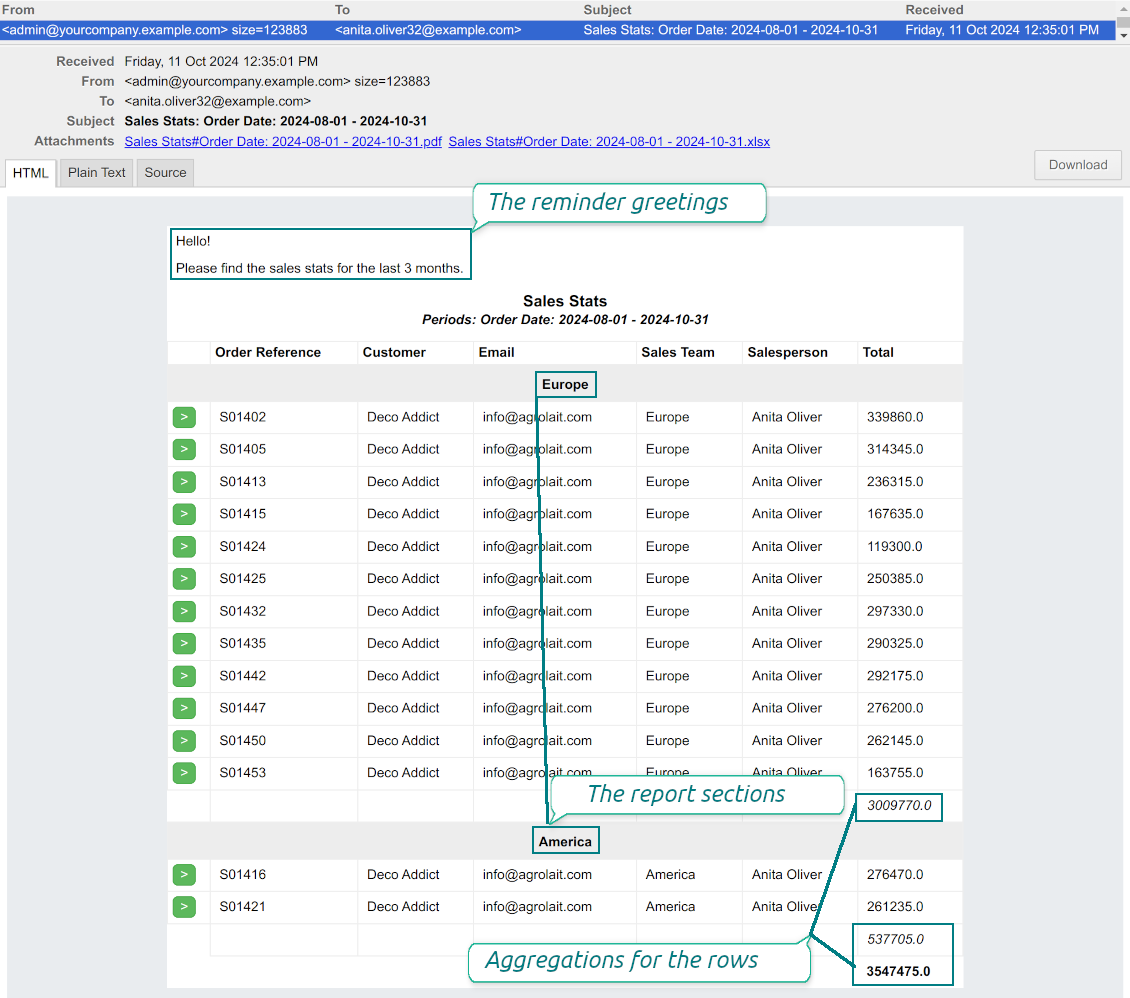
Task: Click the total 119300.0
Action: (894, 547)
